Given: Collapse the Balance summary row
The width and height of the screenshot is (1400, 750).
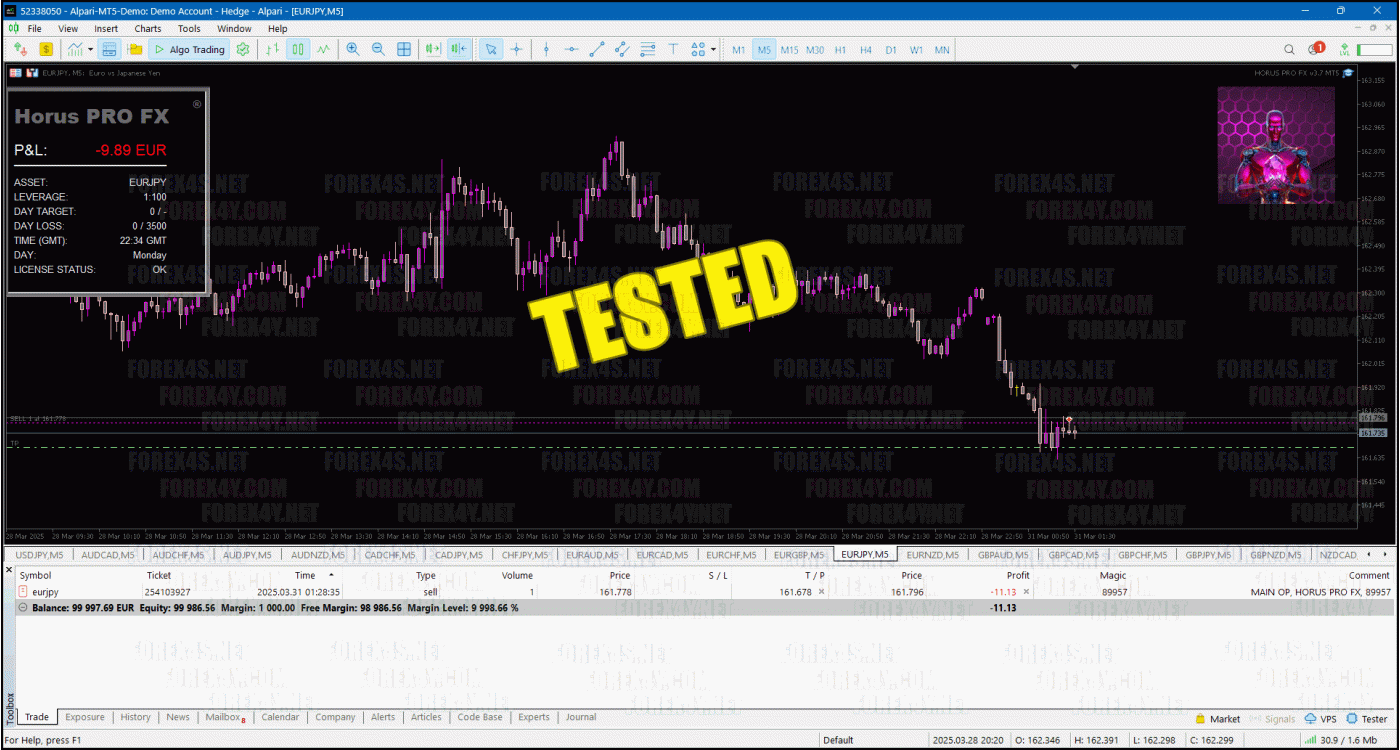Looking at the screenshot, I should (23, 607).
